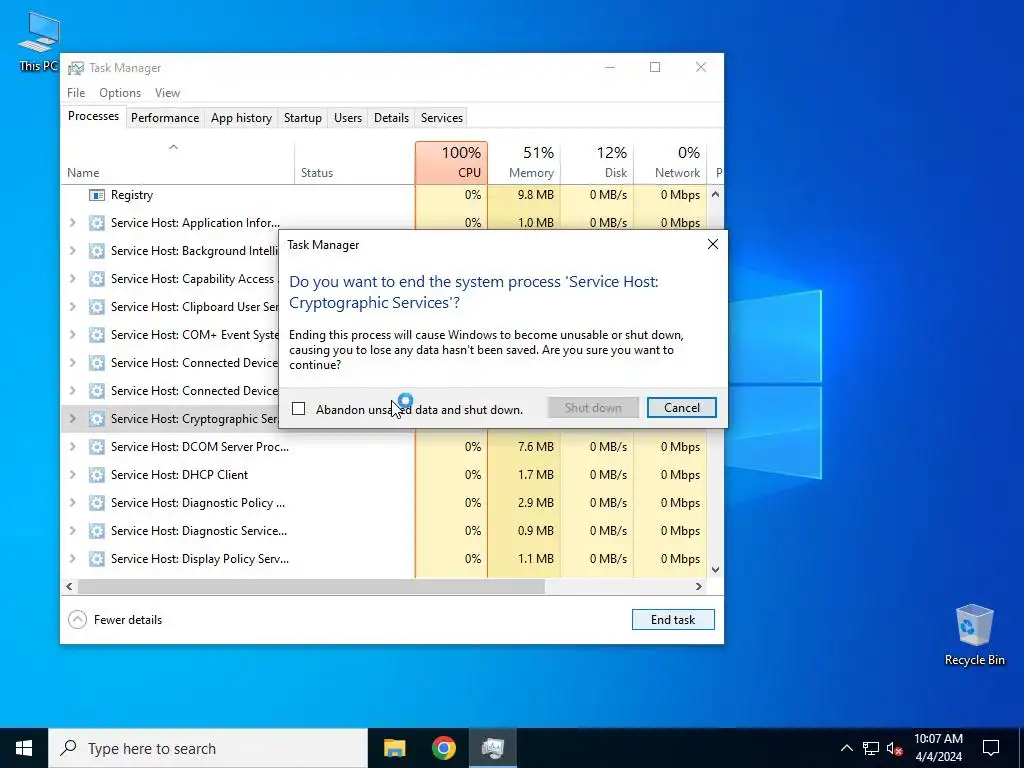The image size is (1024, 768).
Task: Click horizontal scrollbar right arrow
Action: tap(699, 586)
